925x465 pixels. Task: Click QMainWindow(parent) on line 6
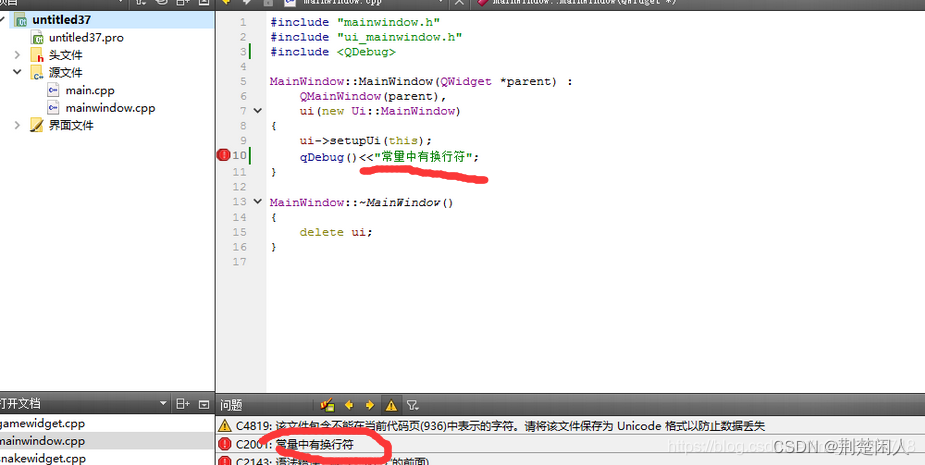(x=373, y=96)
